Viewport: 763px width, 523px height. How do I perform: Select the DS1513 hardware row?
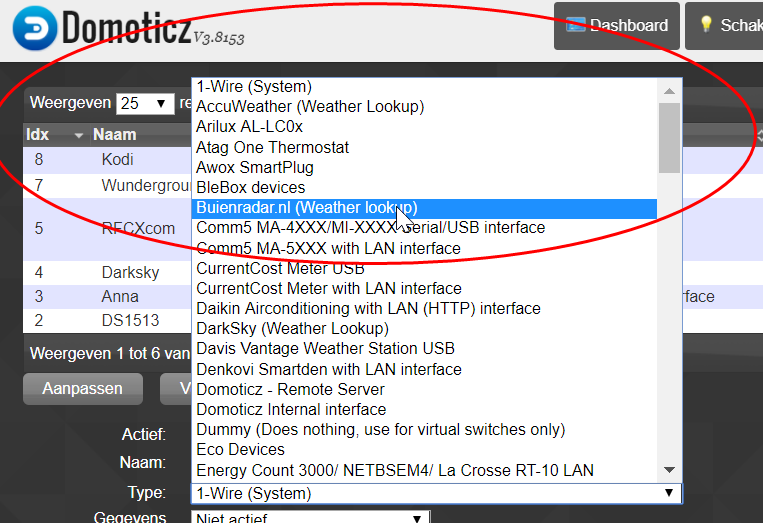(x=108, y=321)
